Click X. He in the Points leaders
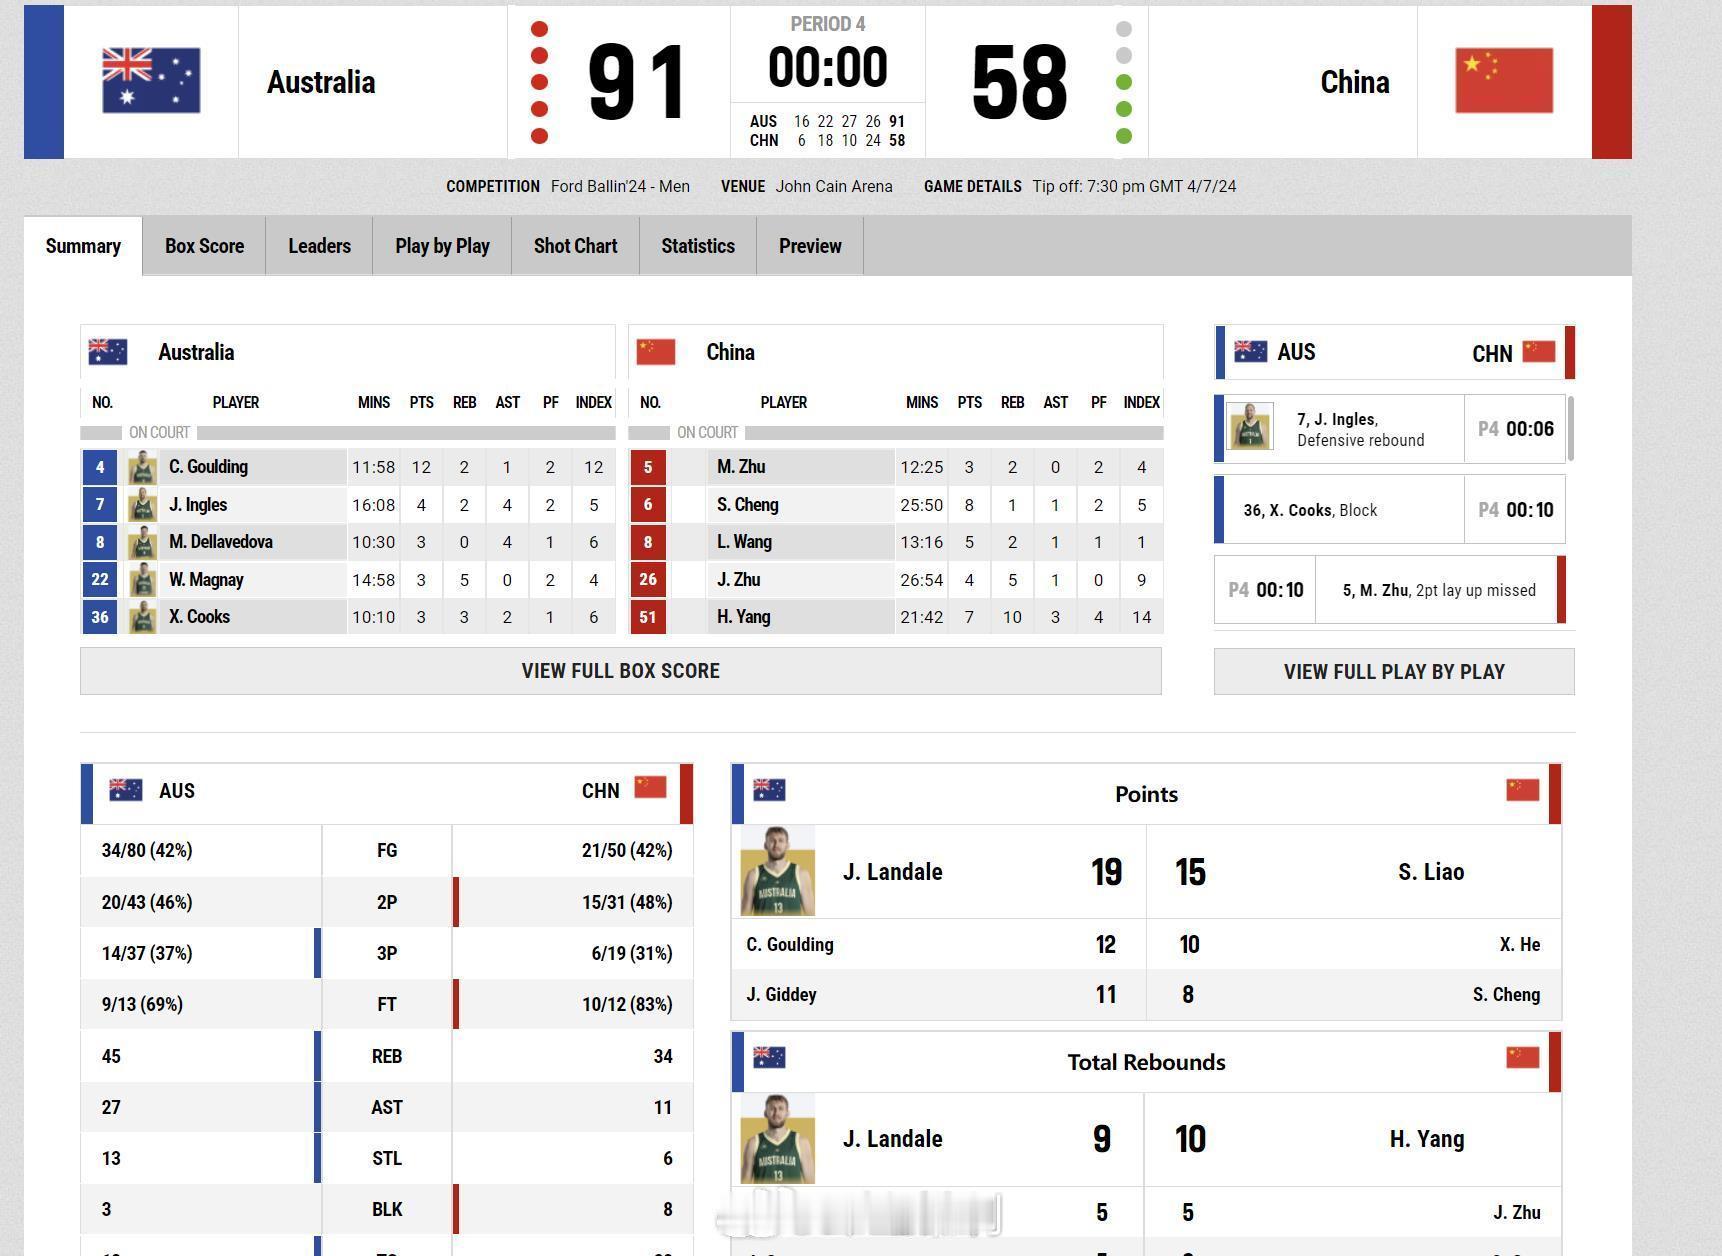The width and height of the screenshot is (1722, 1256). point(1520,945)
